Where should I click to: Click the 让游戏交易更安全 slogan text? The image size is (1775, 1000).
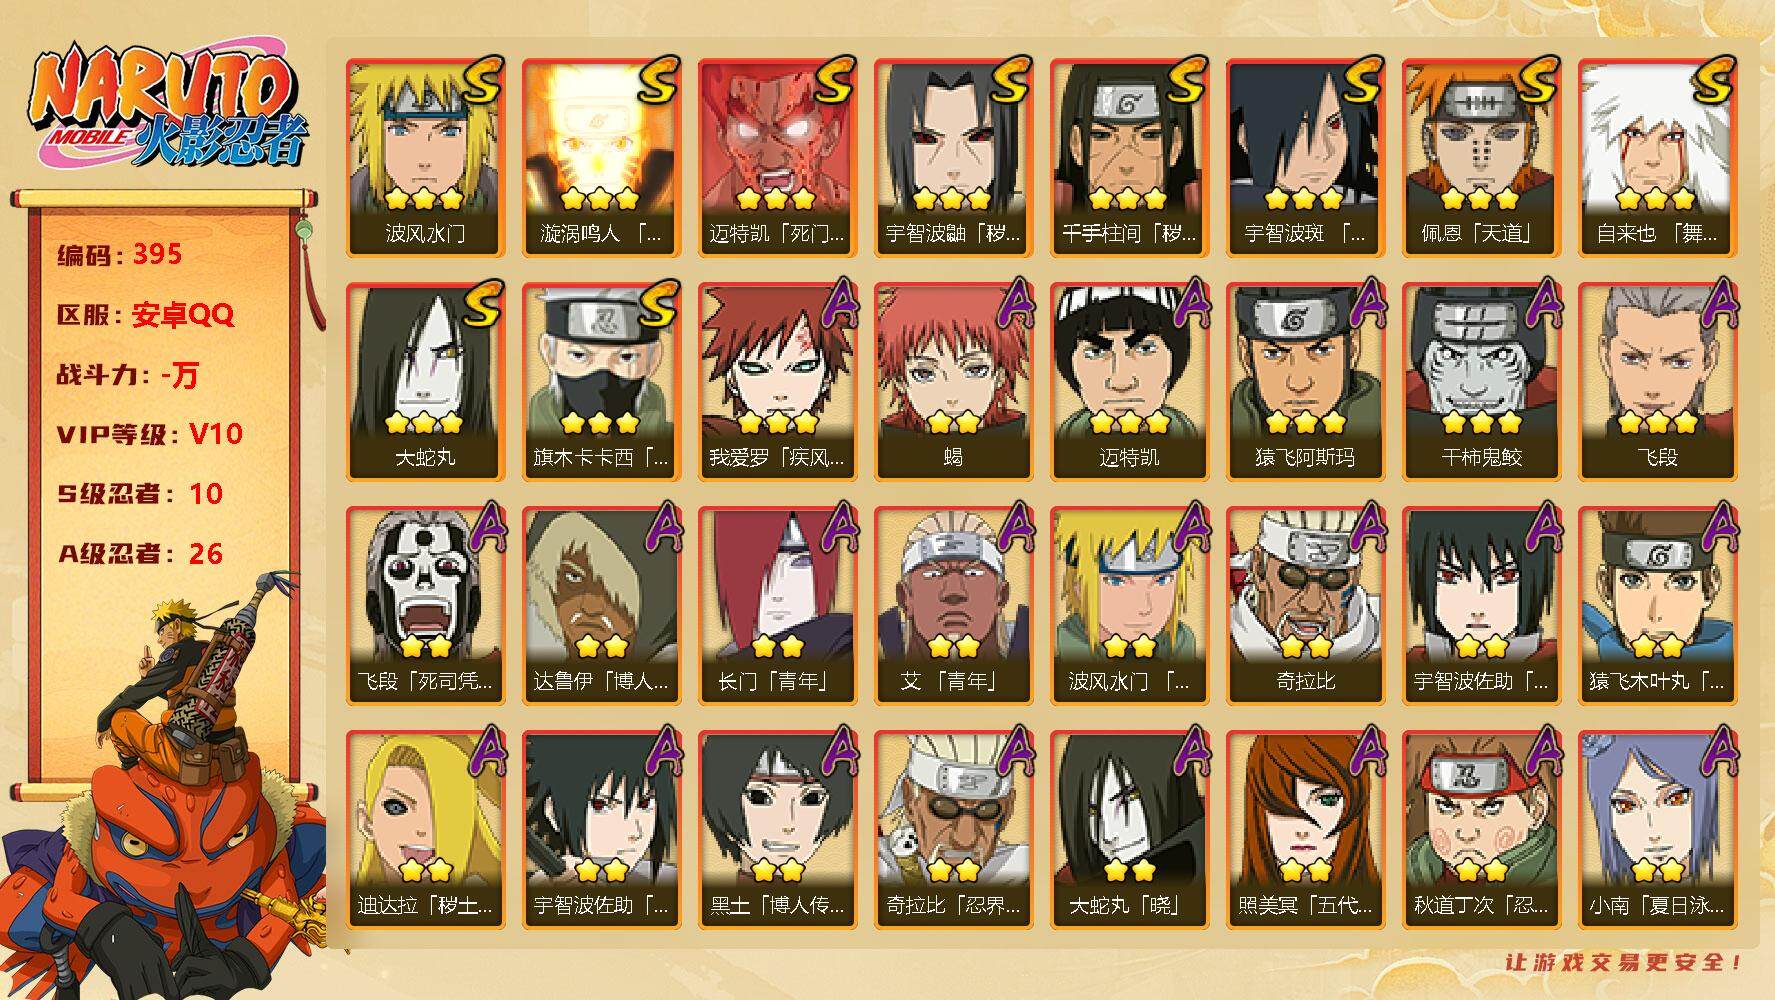1624,962
